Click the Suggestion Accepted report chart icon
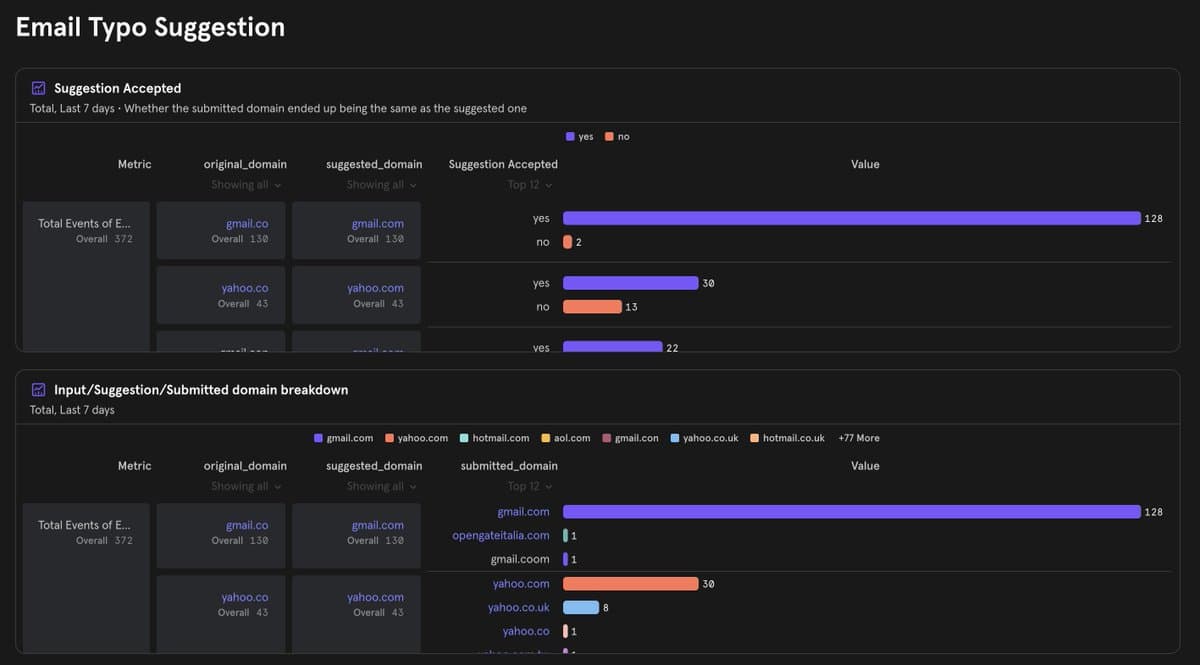 point(38,88)
